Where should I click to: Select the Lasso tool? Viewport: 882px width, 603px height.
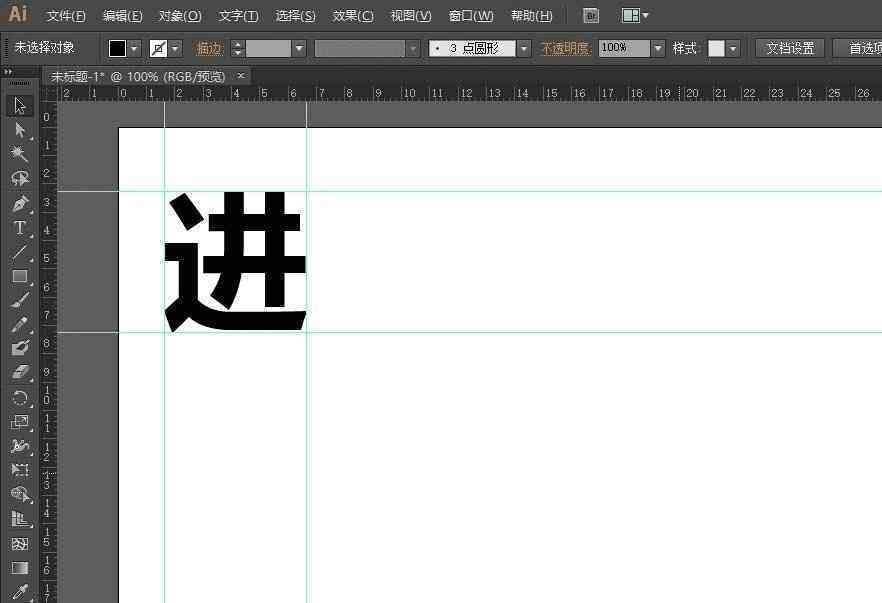[20, 178]
